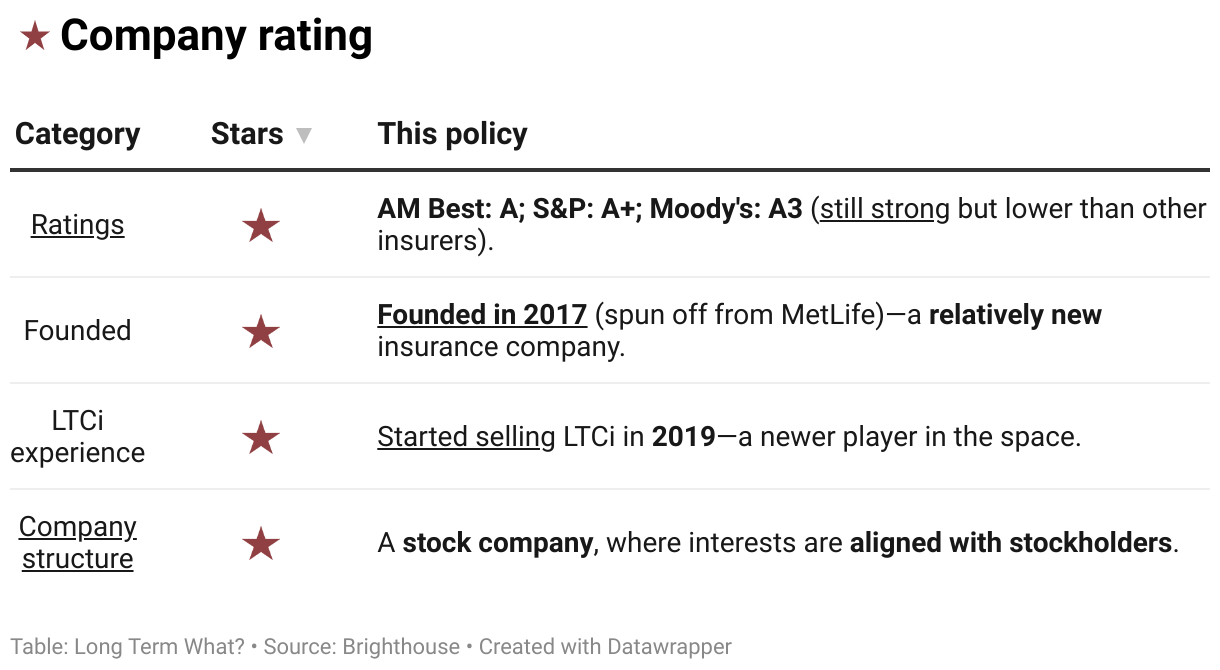Select the LTCi experience row label
Viewport: 1220px width, 670px height.
(x=78, y=437)
